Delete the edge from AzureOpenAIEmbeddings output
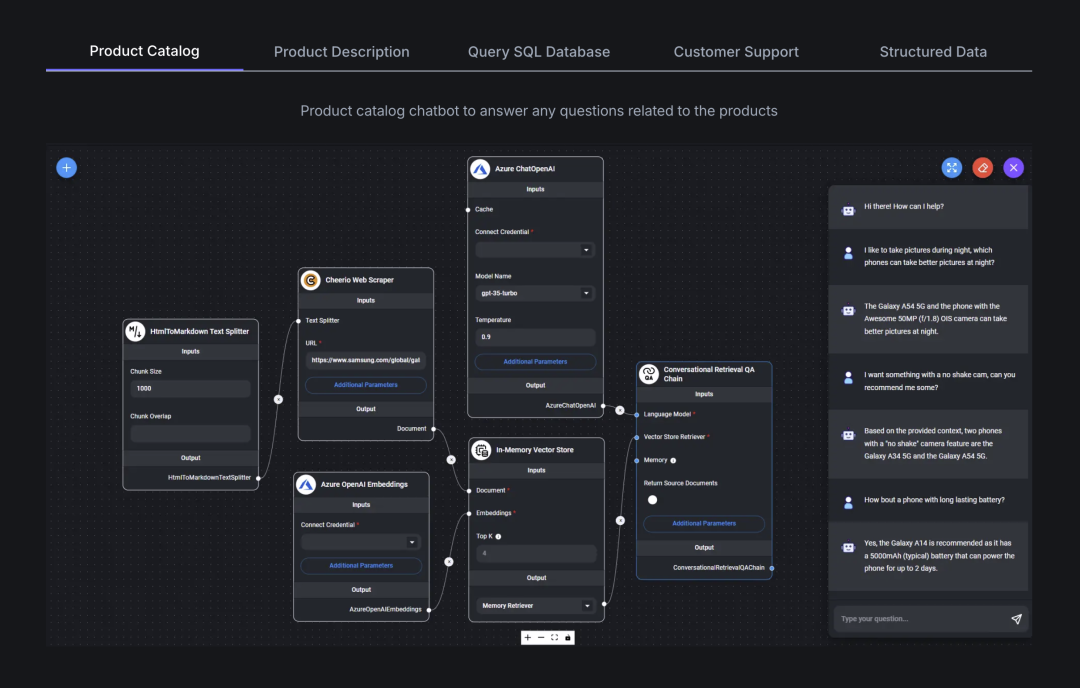The height and width of the screenshot is (688, 1080). pos(449,562)
